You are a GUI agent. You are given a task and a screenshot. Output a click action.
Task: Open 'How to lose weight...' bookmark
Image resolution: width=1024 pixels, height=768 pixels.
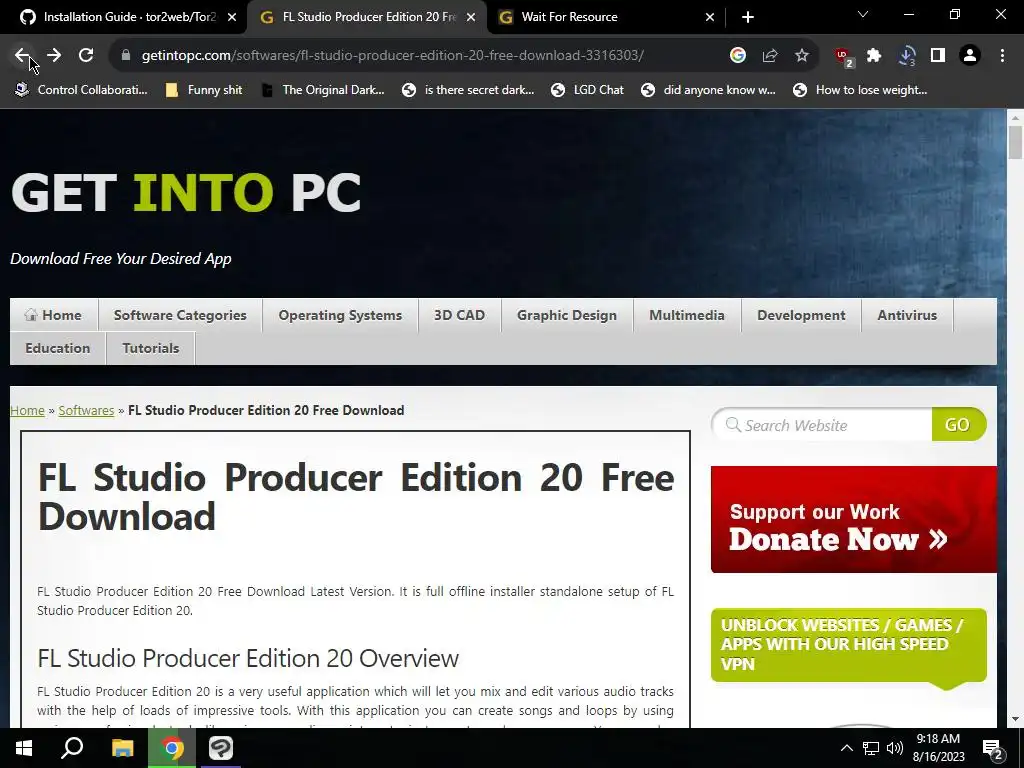coord(860,90)
